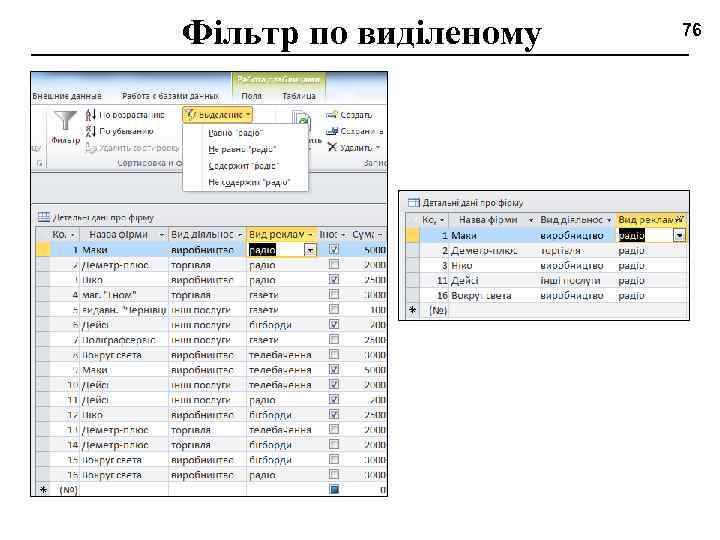Screen dimensions: 720x540
Task: Click the new-record asterisk in the full table
Action: [x=43, y=490]
